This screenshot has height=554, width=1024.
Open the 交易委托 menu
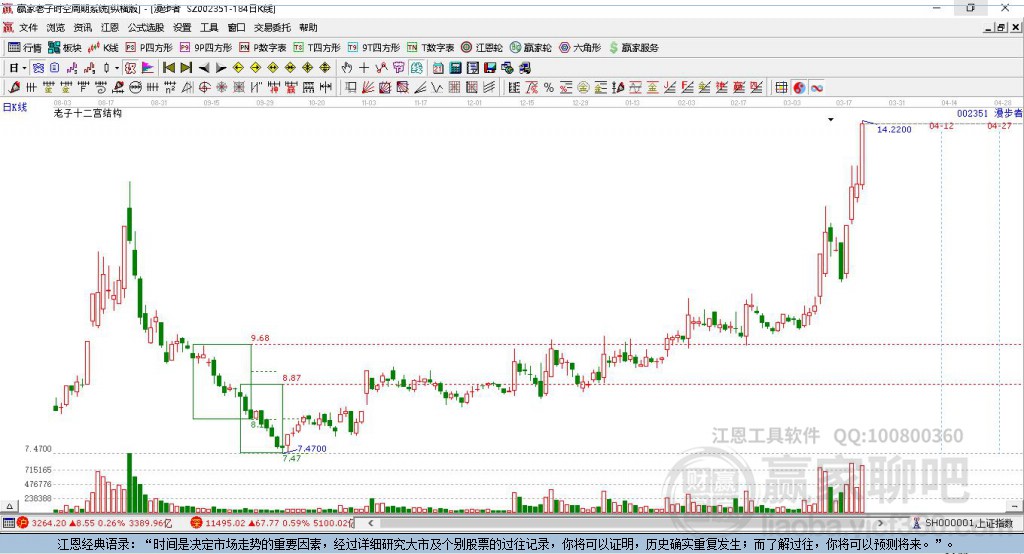[272, 27]
